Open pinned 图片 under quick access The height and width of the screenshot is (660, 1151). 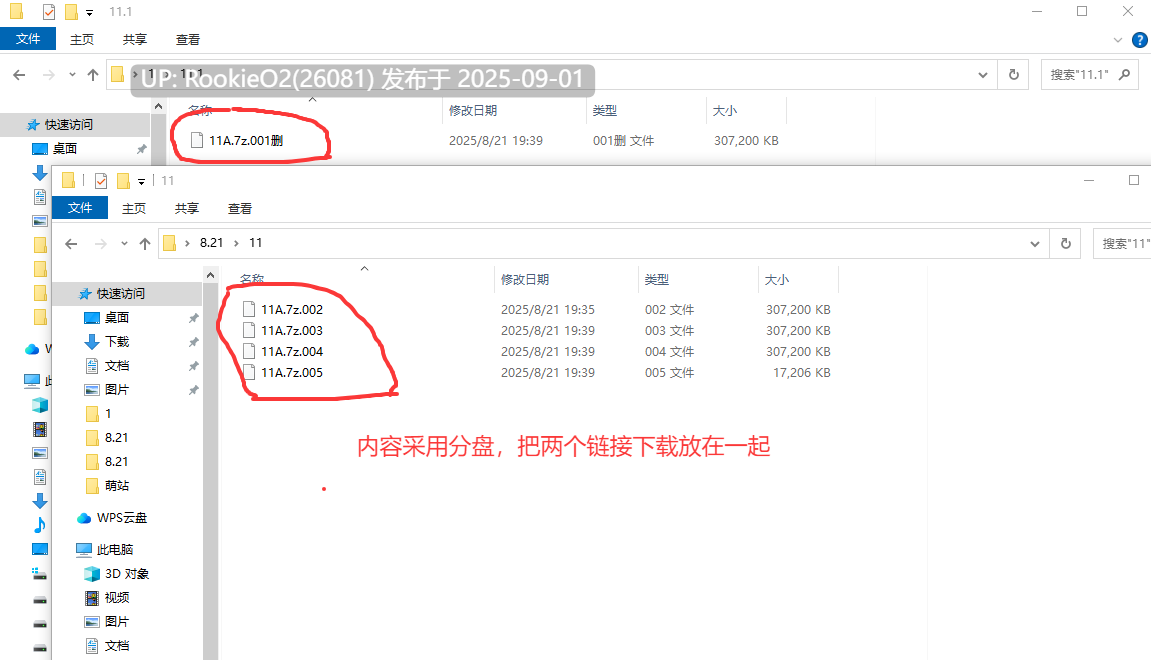(x=117, y=390)
